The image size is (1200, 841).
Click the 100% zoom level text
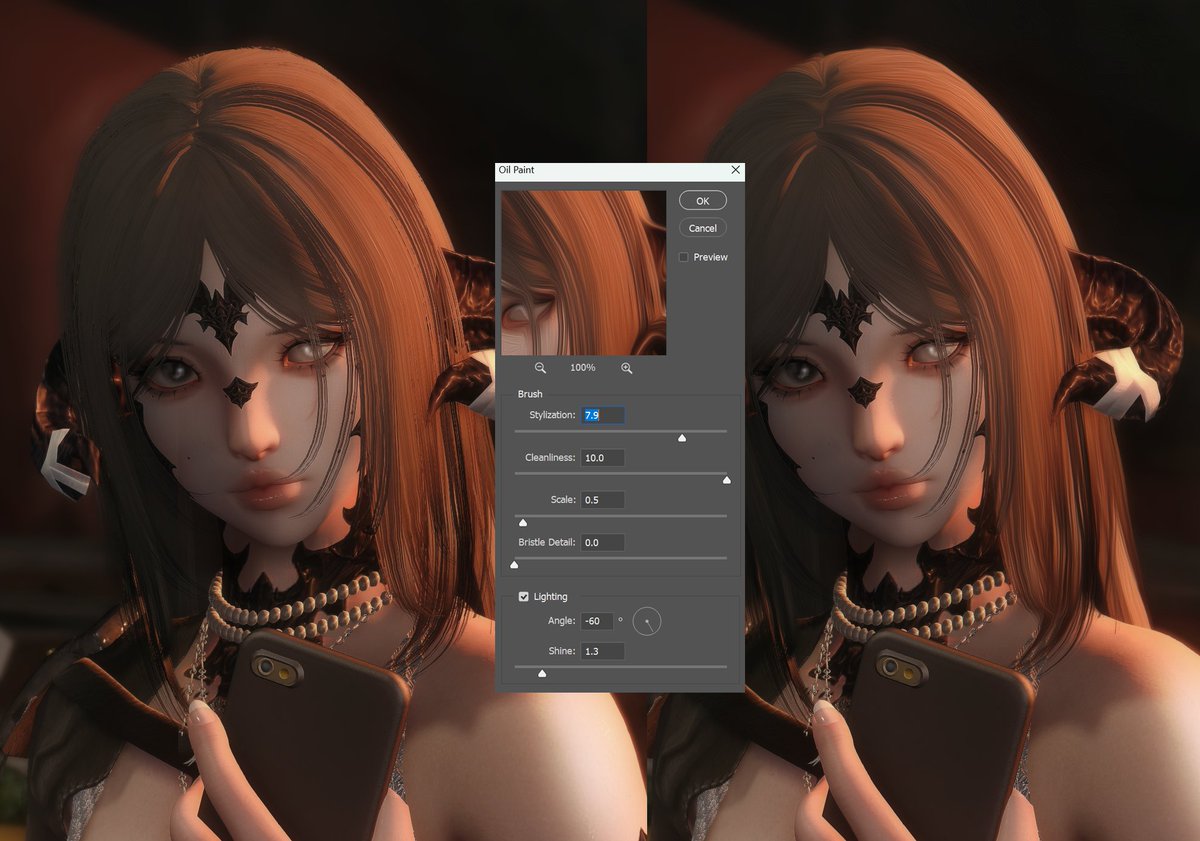click(x=583, y=368)
